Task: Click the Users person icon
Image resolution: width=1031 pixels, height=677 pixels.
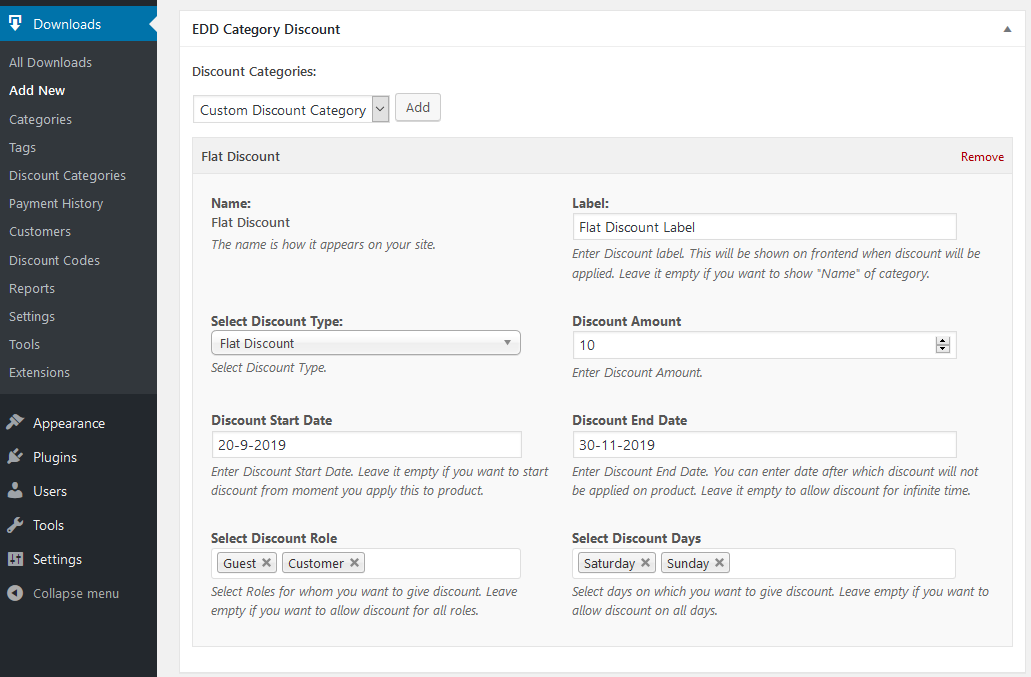Action: point(15,491)
